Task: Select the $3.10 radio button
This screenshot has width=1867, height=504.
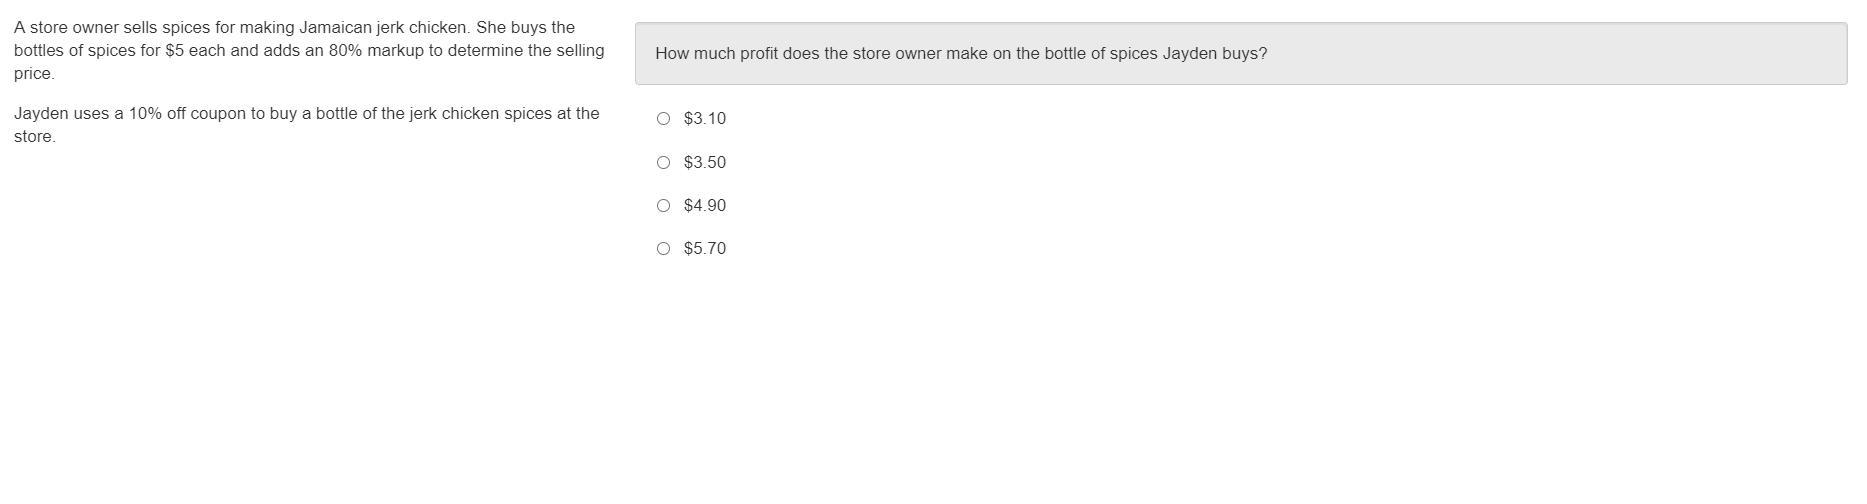Action: [663, 119]
